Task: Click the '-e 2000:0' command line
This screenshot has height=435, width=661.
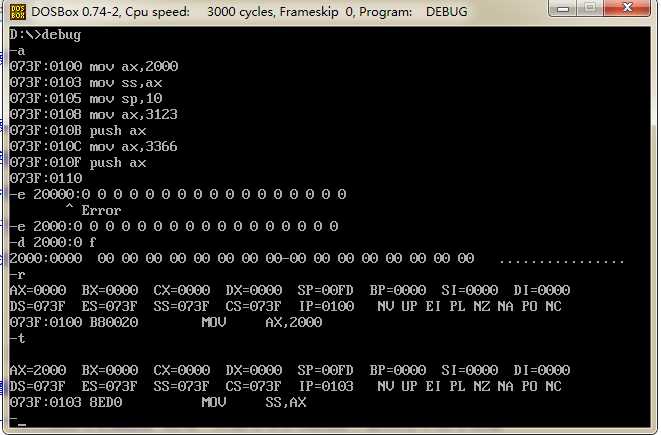Action: 174,226
